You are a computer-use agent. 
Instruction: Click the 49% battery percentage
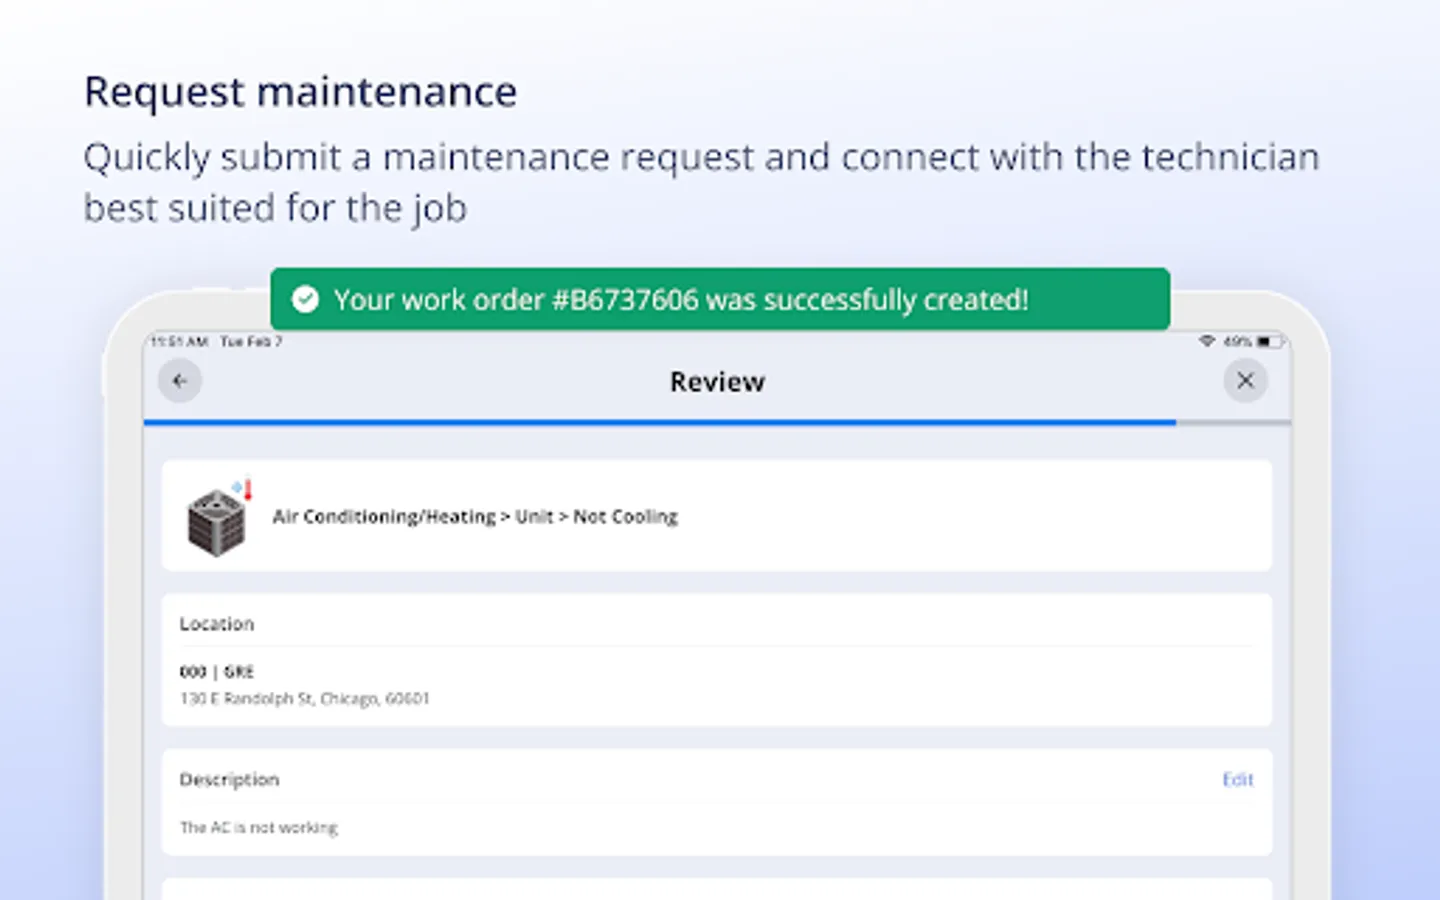(x=1237, y=342)
